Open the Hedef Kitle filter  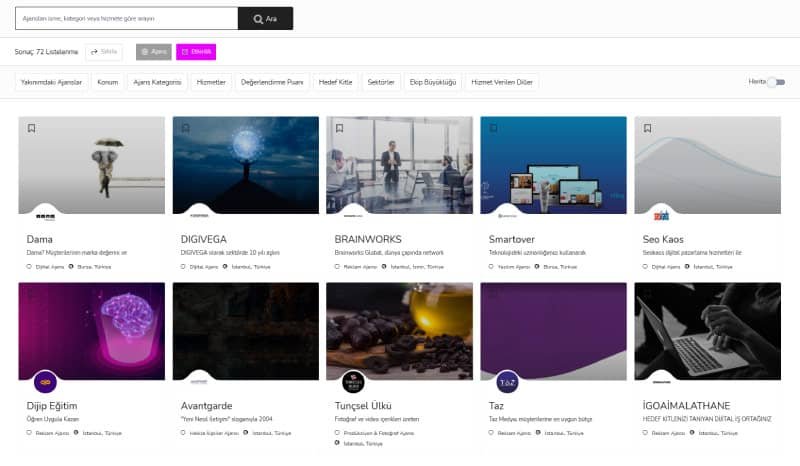pos(335,82)
